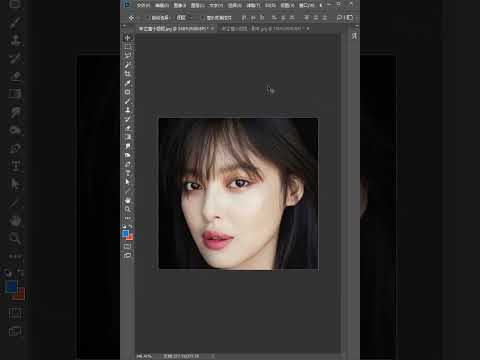This screenshot has width=480, height=360.
Task: Expand the right panel dock double-arrow
Action: point(357,26)
